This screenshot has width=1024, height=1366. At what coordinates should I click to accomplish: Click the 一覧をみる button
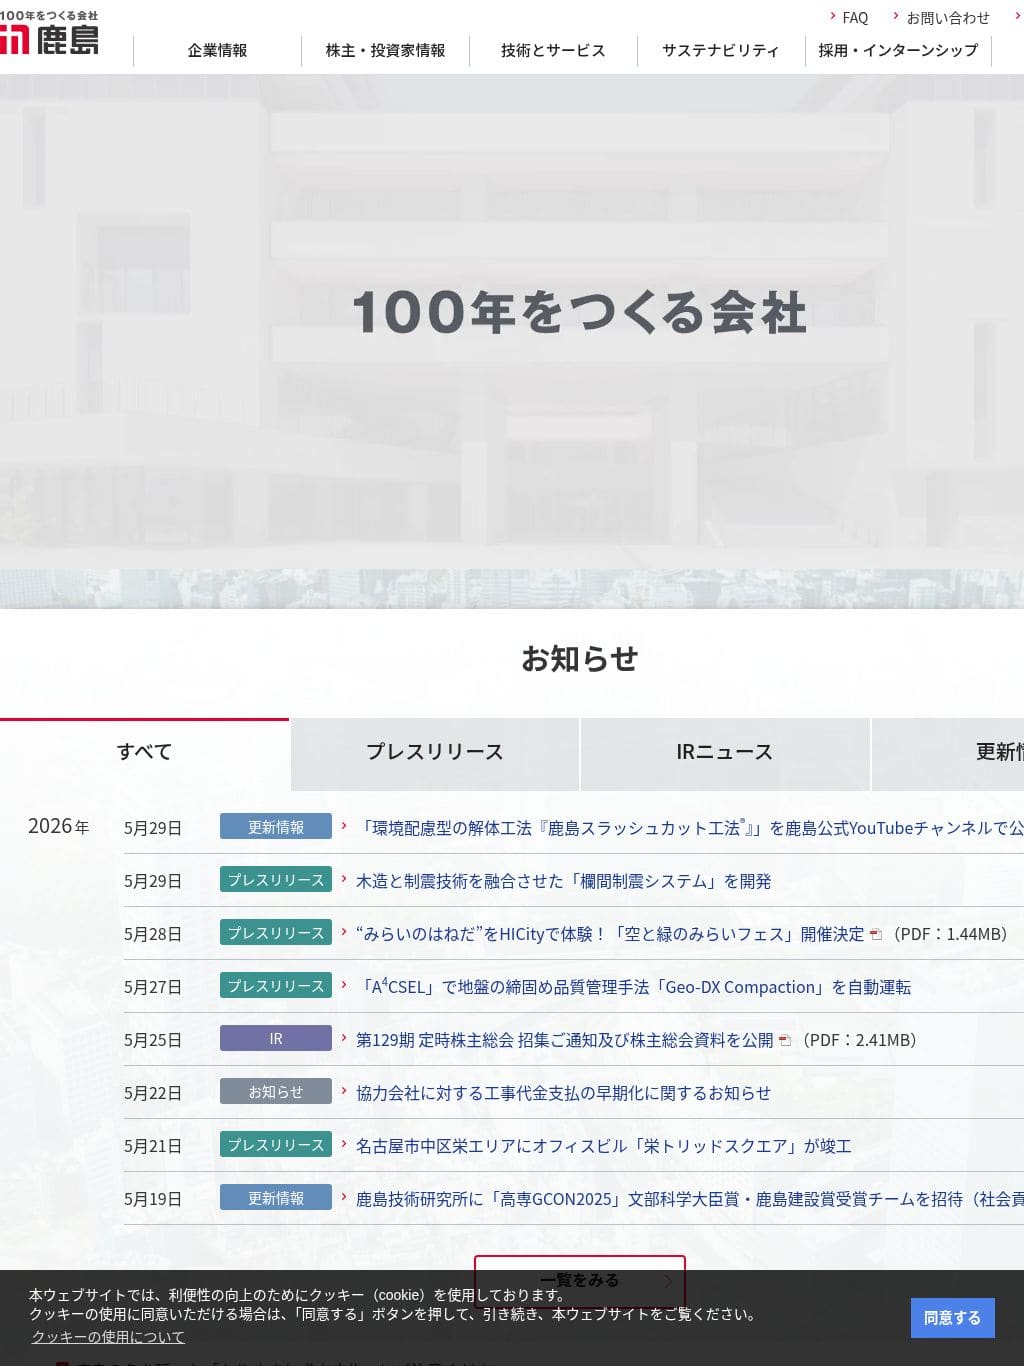tap(580, 1280)
